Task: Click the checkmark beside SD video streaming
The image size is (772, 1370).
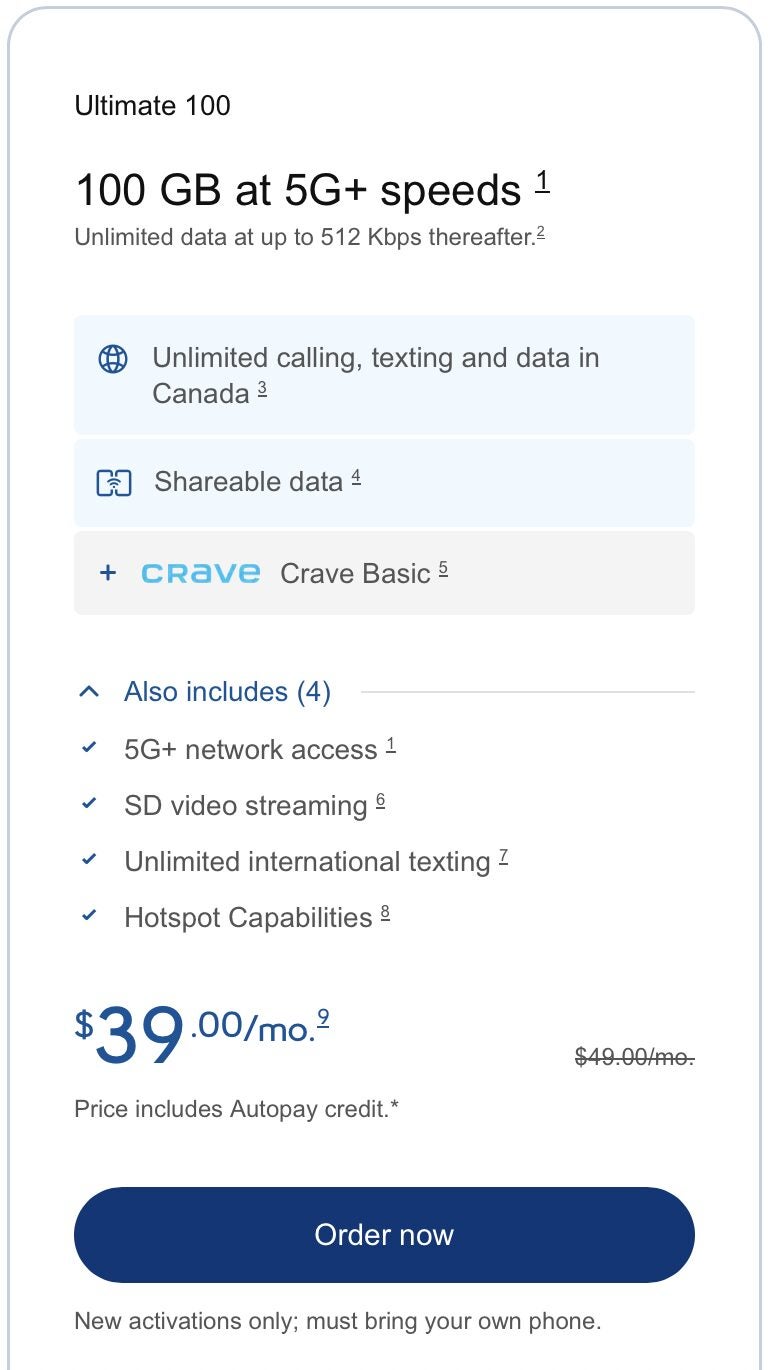Action: click(91, 803)
